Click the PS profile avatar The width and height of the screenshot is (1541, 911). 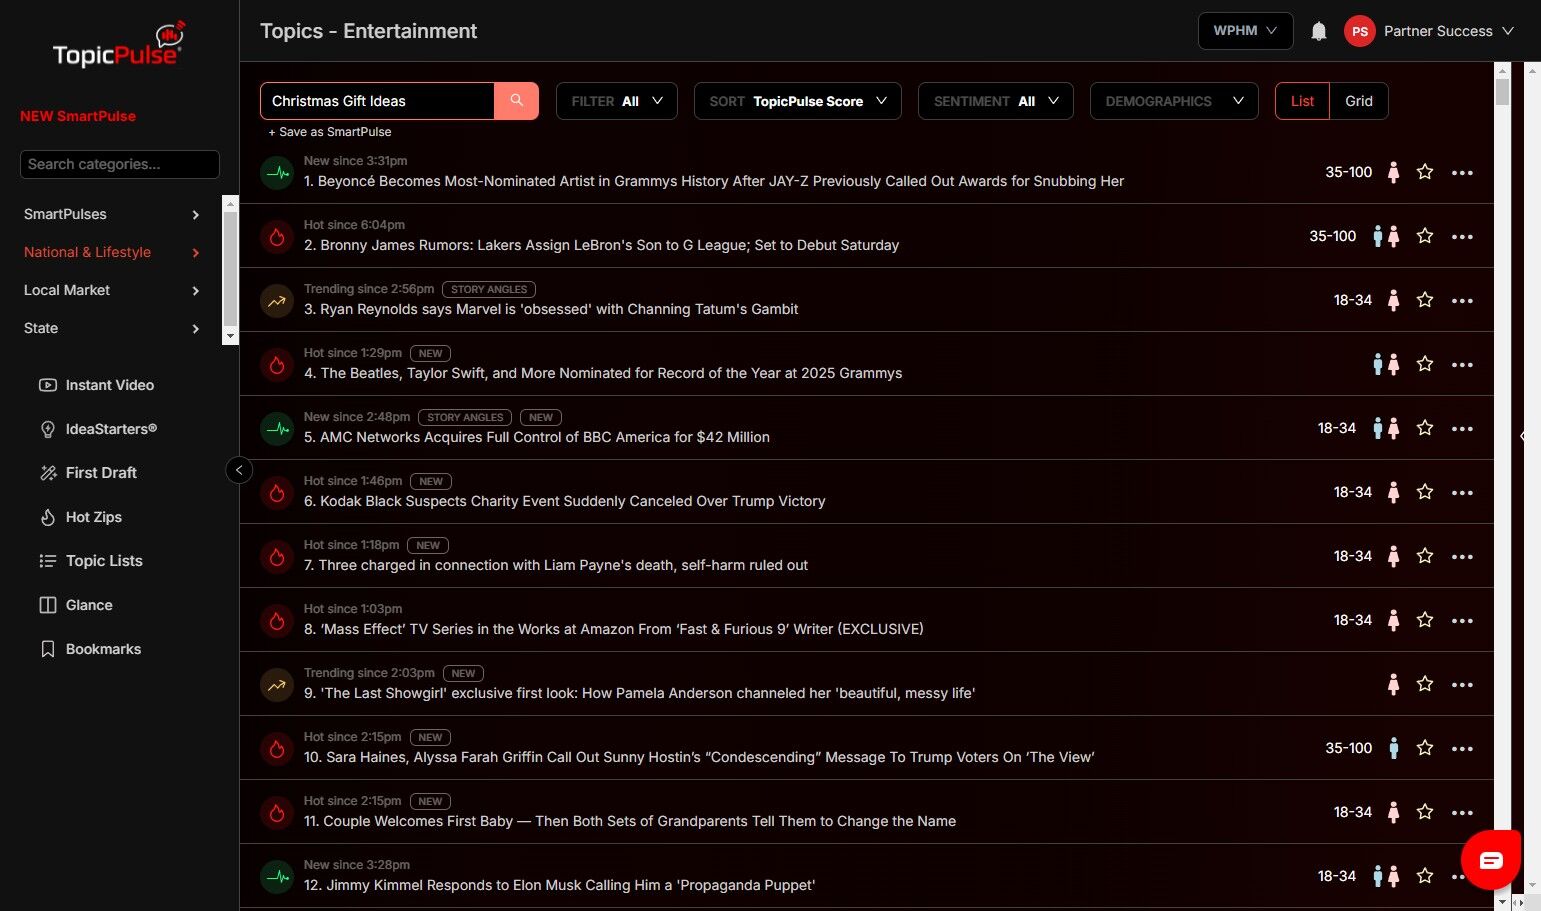coord(1360,31)
